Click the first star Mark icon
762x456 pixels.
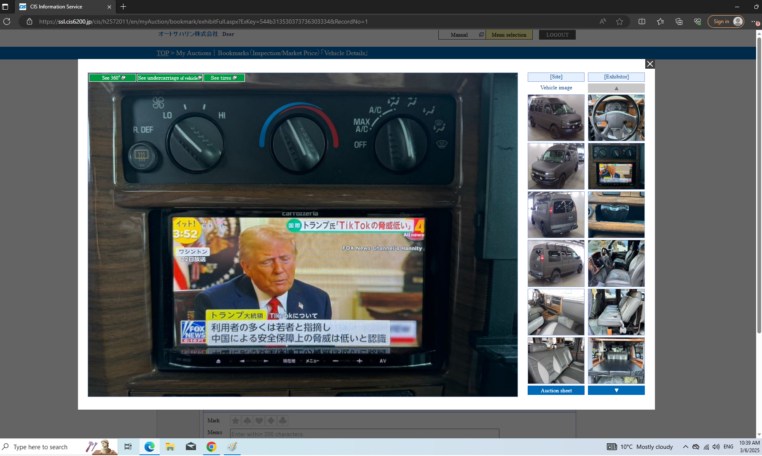pos(236,421)
